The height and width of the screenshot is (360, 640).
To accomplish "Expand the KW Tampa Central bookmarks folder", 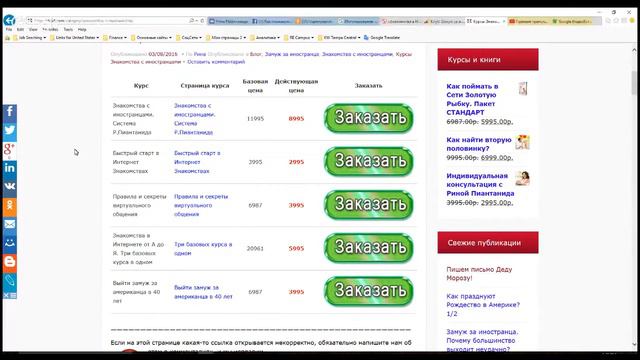I will [x=339, y=38].
